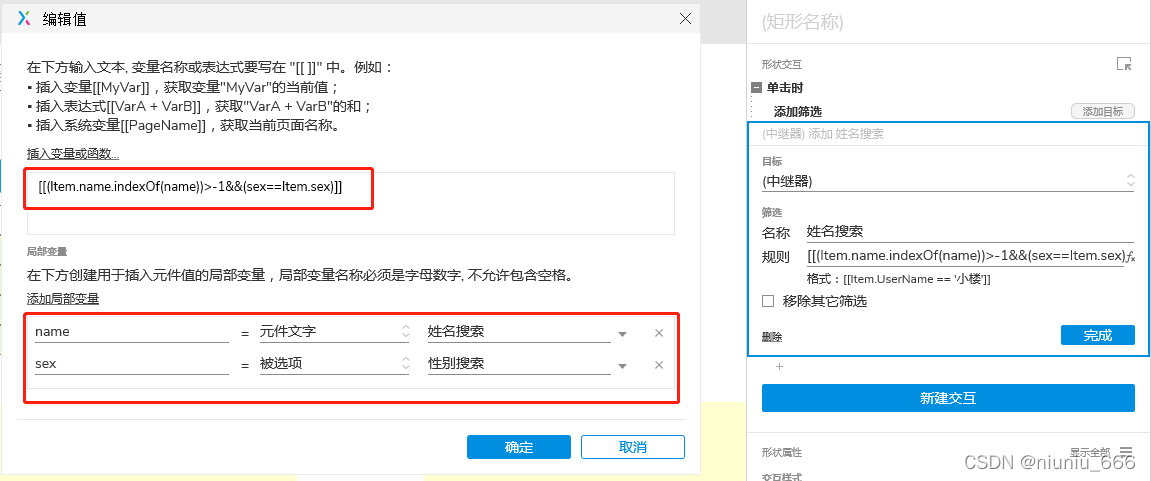Open 姓名搜索 widget dropdown arrow
The image size is (1151, 481).
pos(622,334)
